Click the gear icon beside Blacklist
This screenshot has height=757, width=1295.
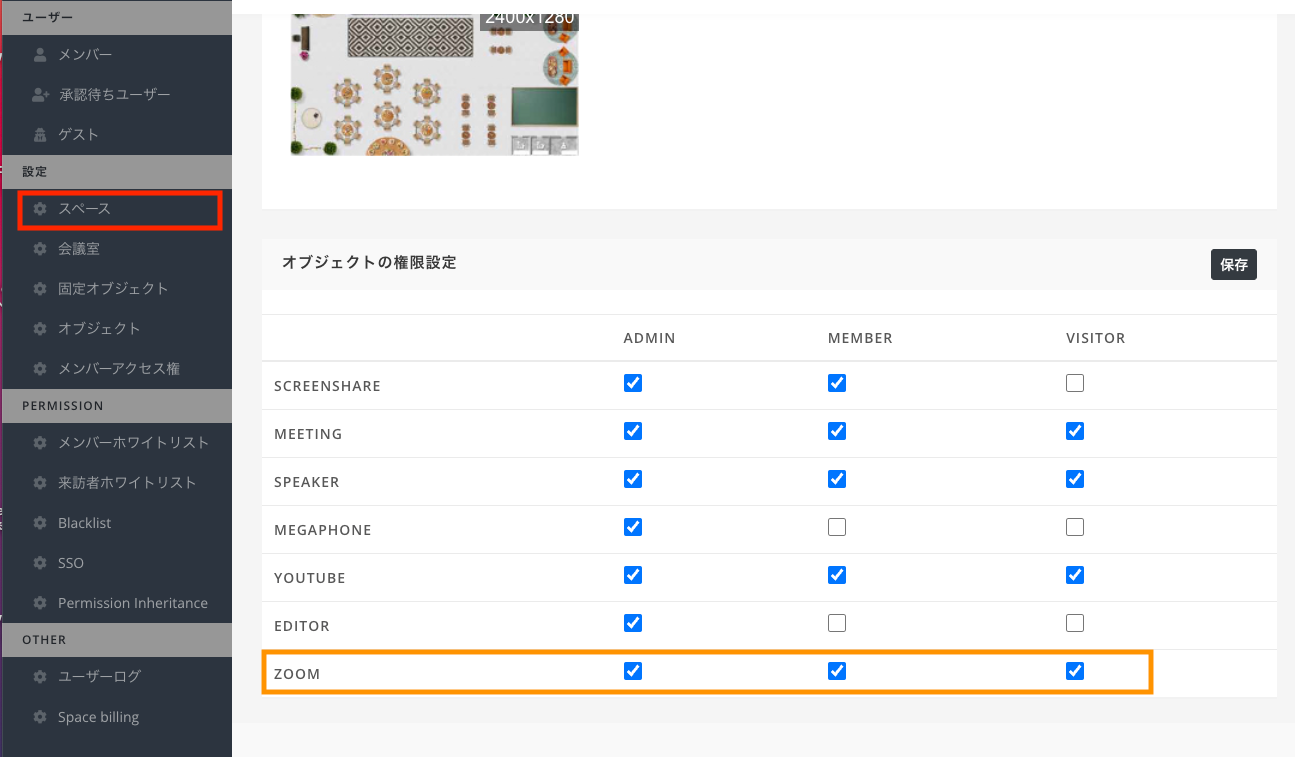(x=40, y=523)
